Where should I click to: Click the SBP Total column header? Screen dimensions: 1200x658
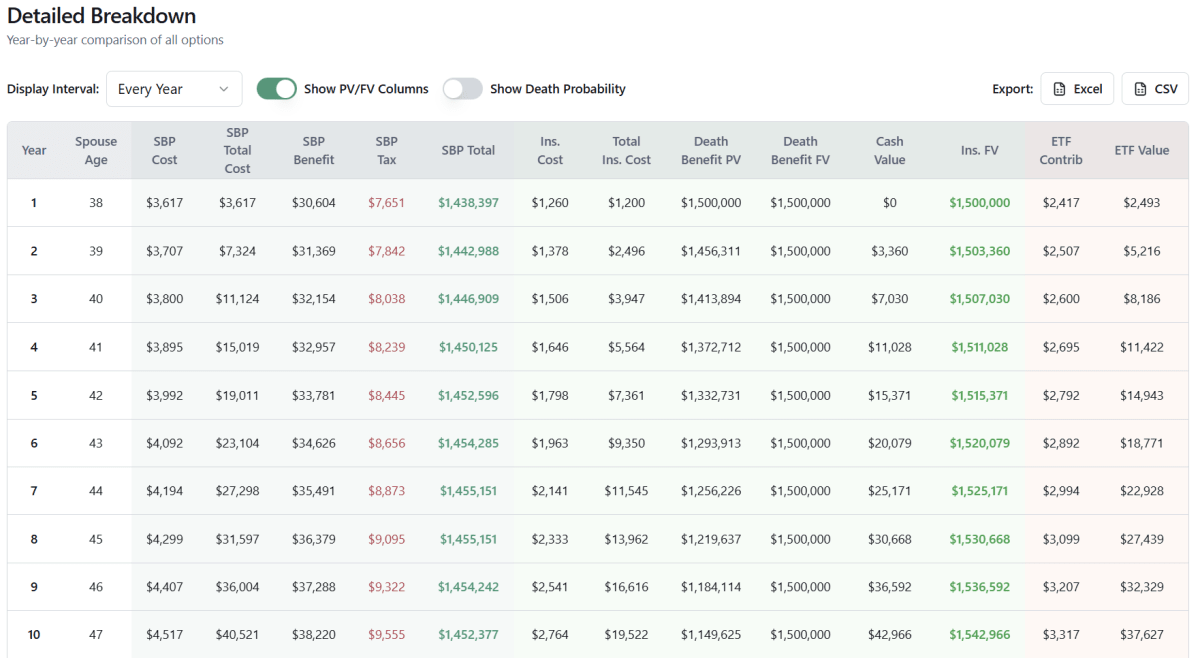(x=468, y=150)
